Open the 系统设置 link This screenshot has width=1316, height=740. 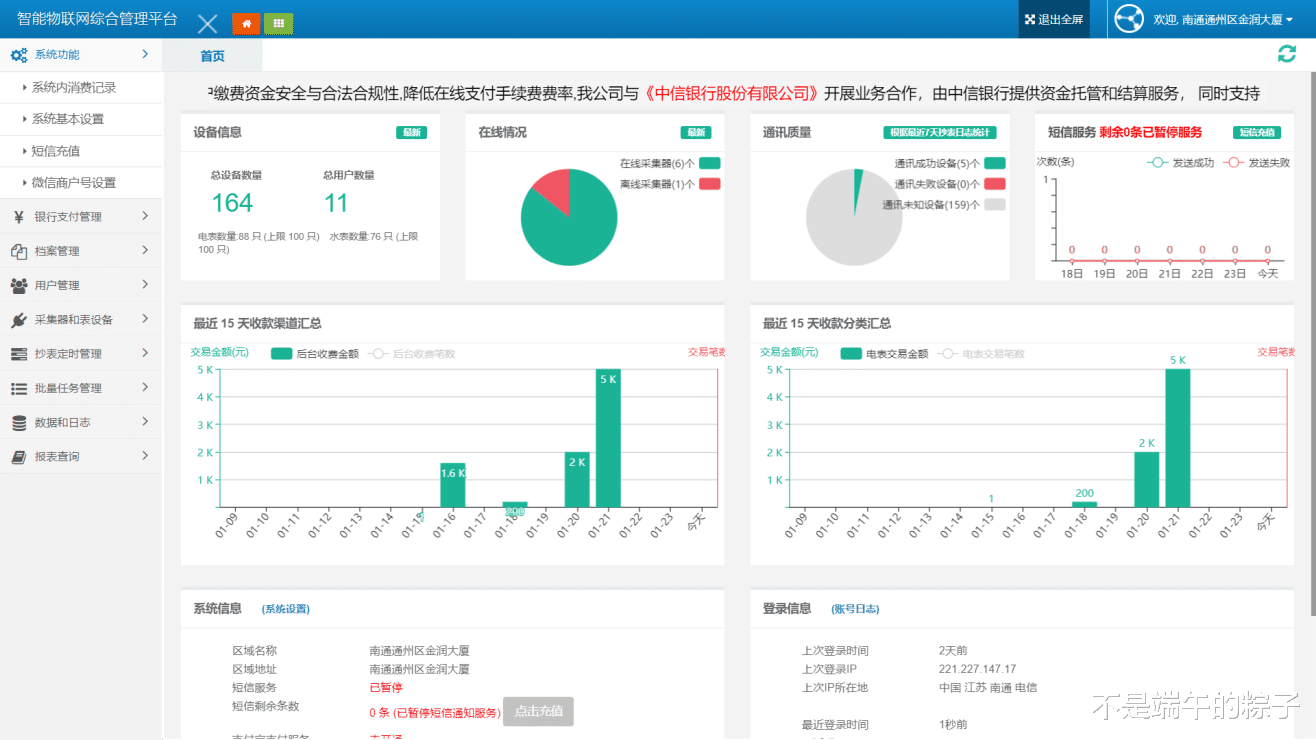tap(286, 609)
